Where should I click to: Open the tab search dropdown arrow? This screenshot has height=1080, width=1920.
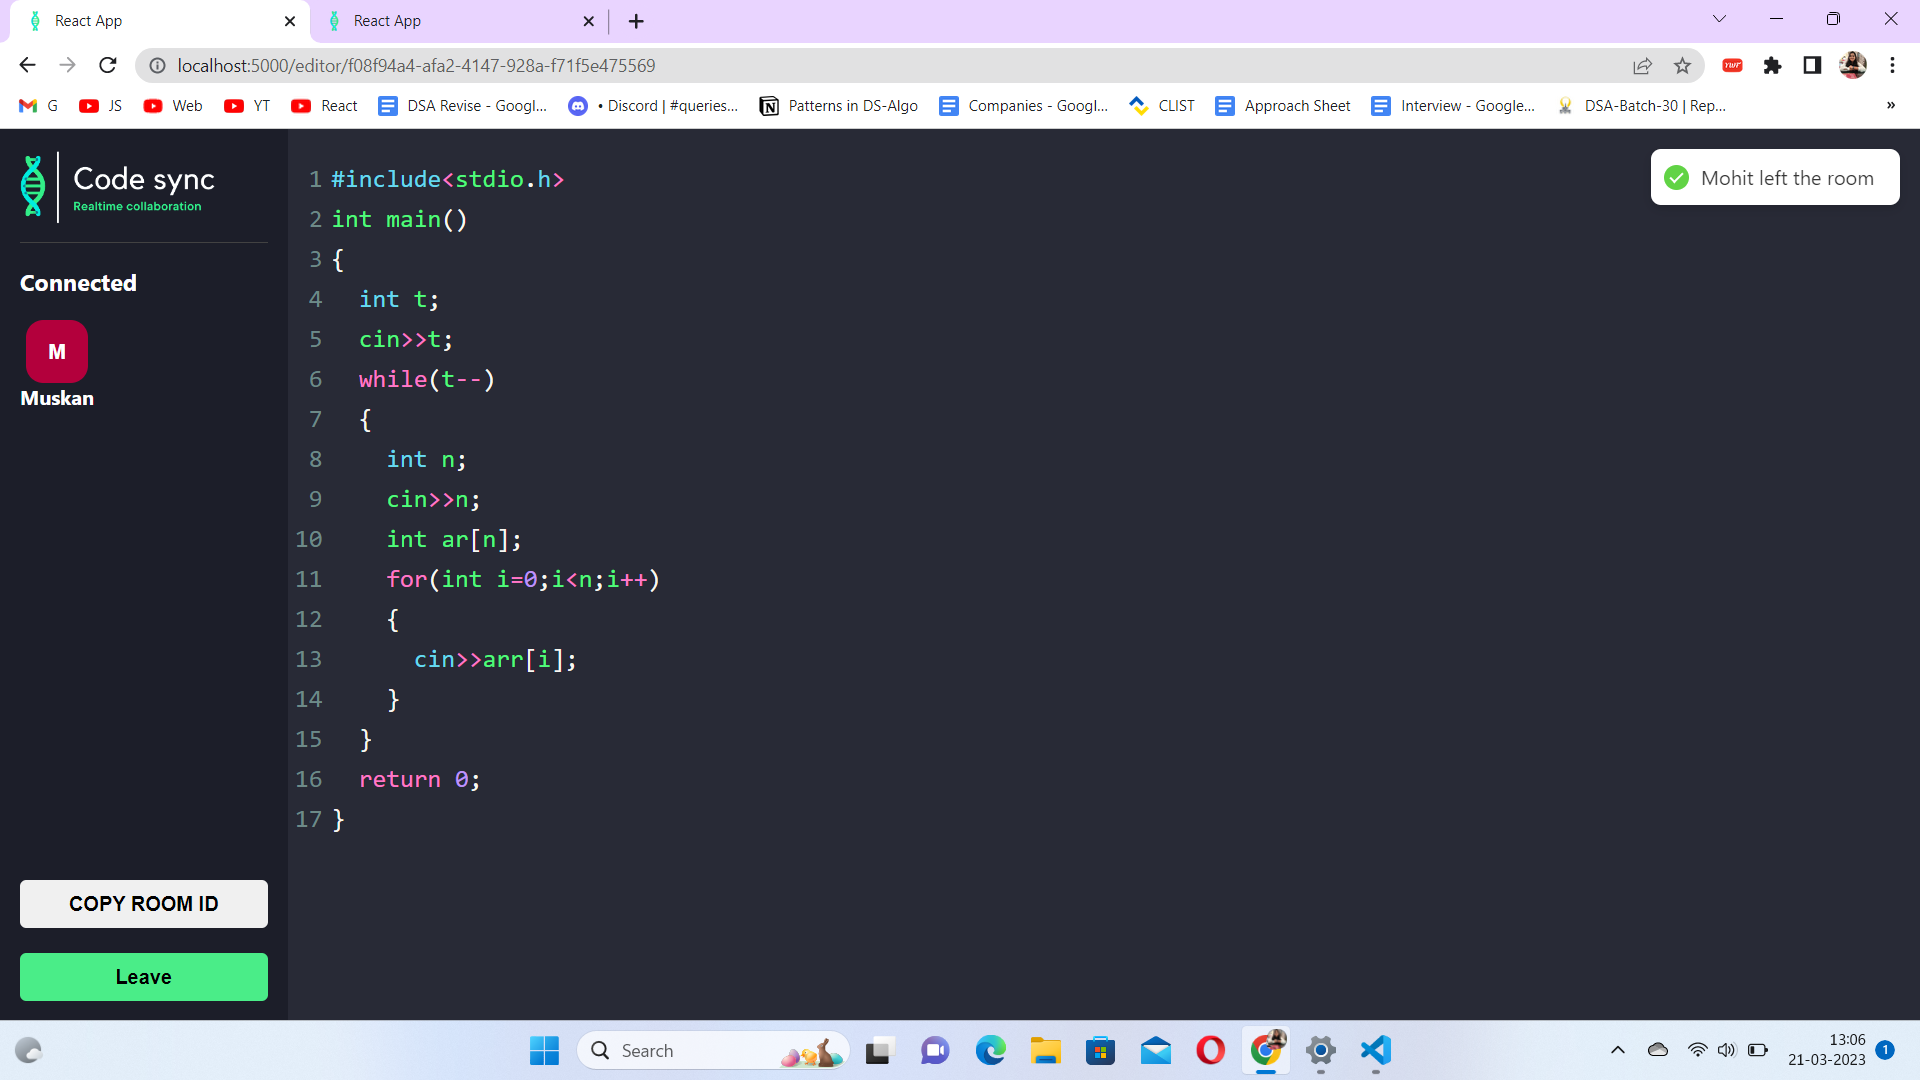pyautogui.click(x=1719, y=18)
